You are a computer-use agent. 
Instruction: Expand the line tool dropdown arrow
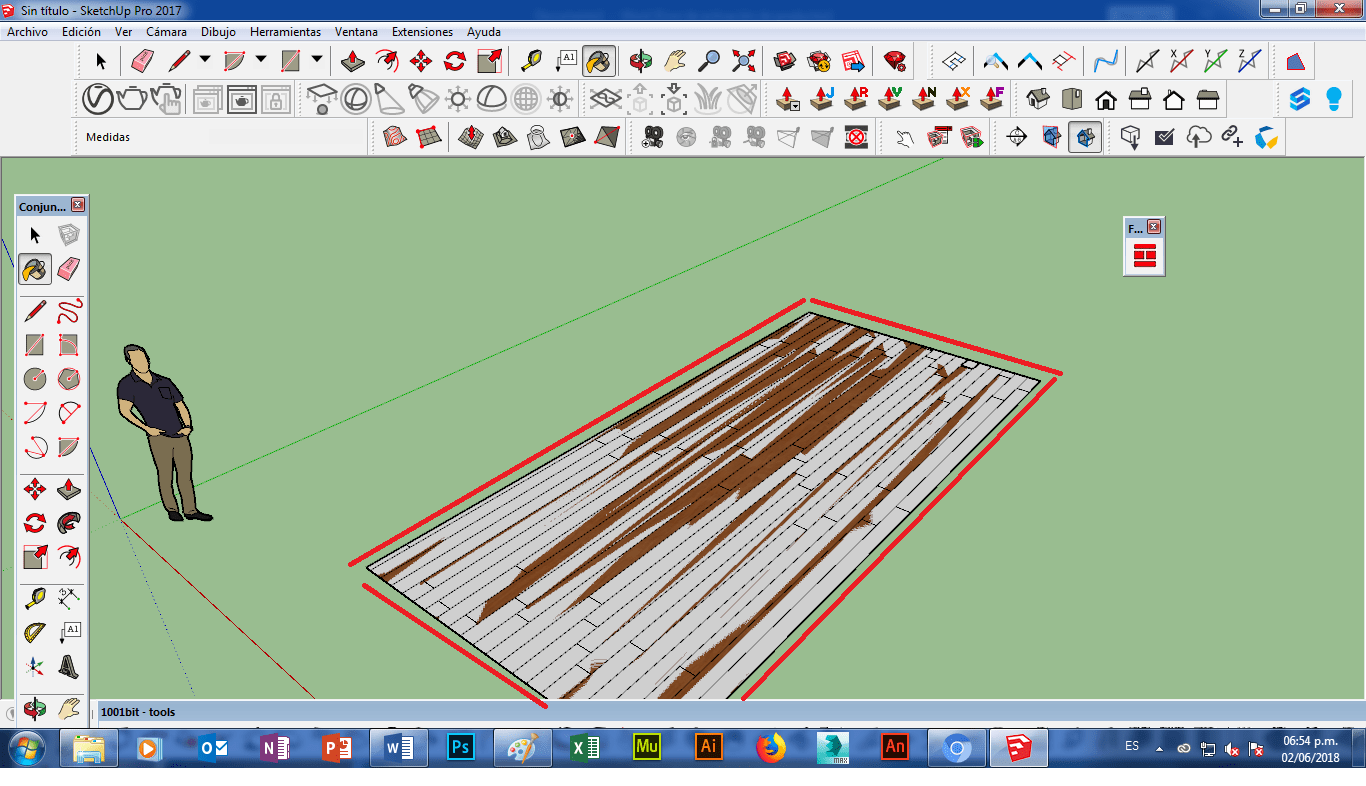click(x=205, y=60)
